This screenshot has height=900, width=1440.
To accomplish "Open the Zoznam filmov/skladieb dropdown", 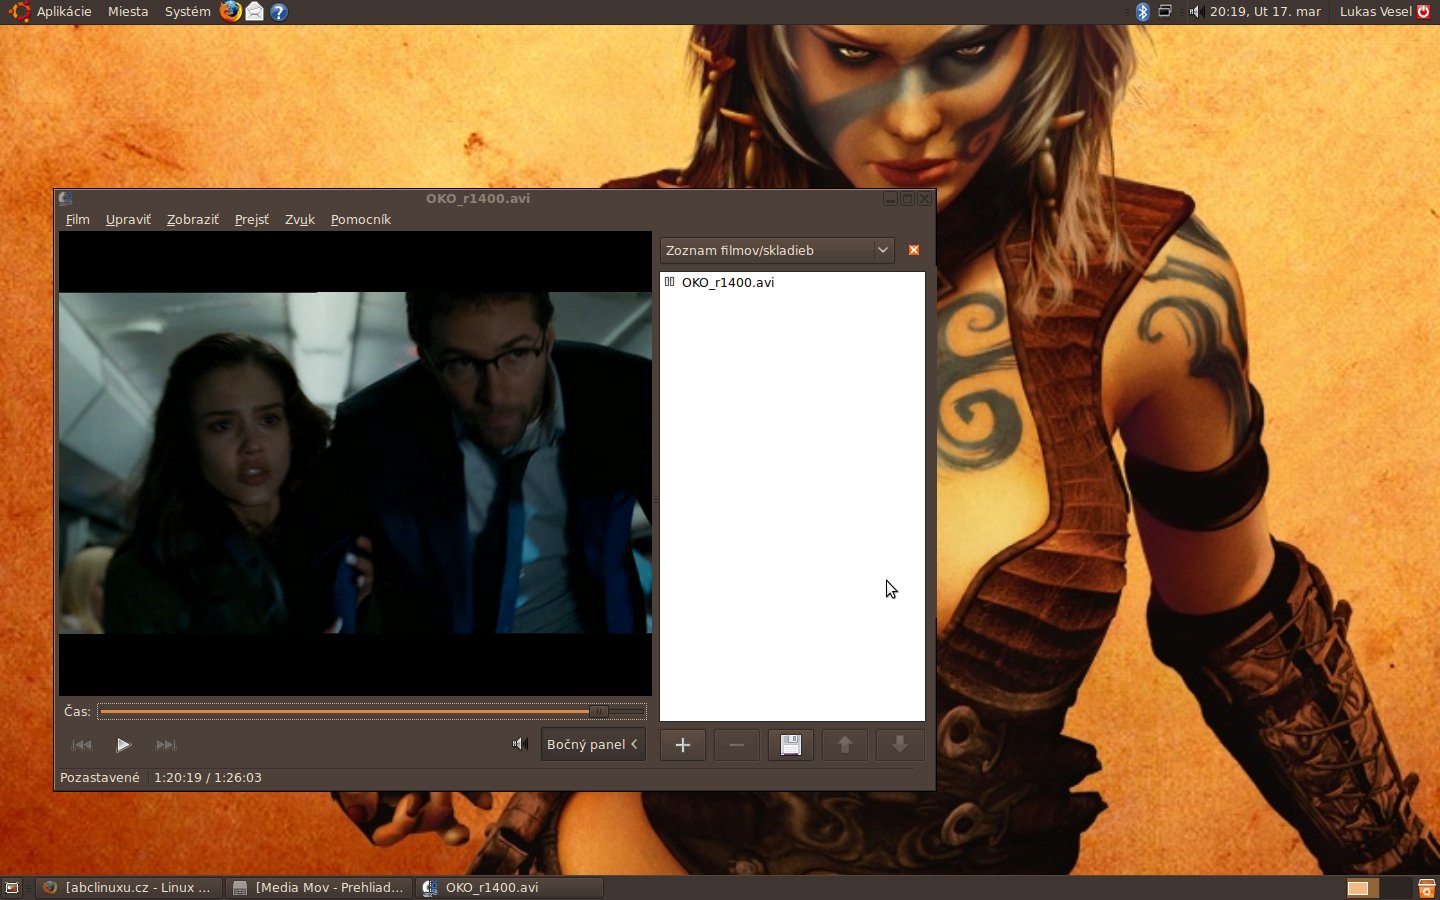I will pos(777,250).
